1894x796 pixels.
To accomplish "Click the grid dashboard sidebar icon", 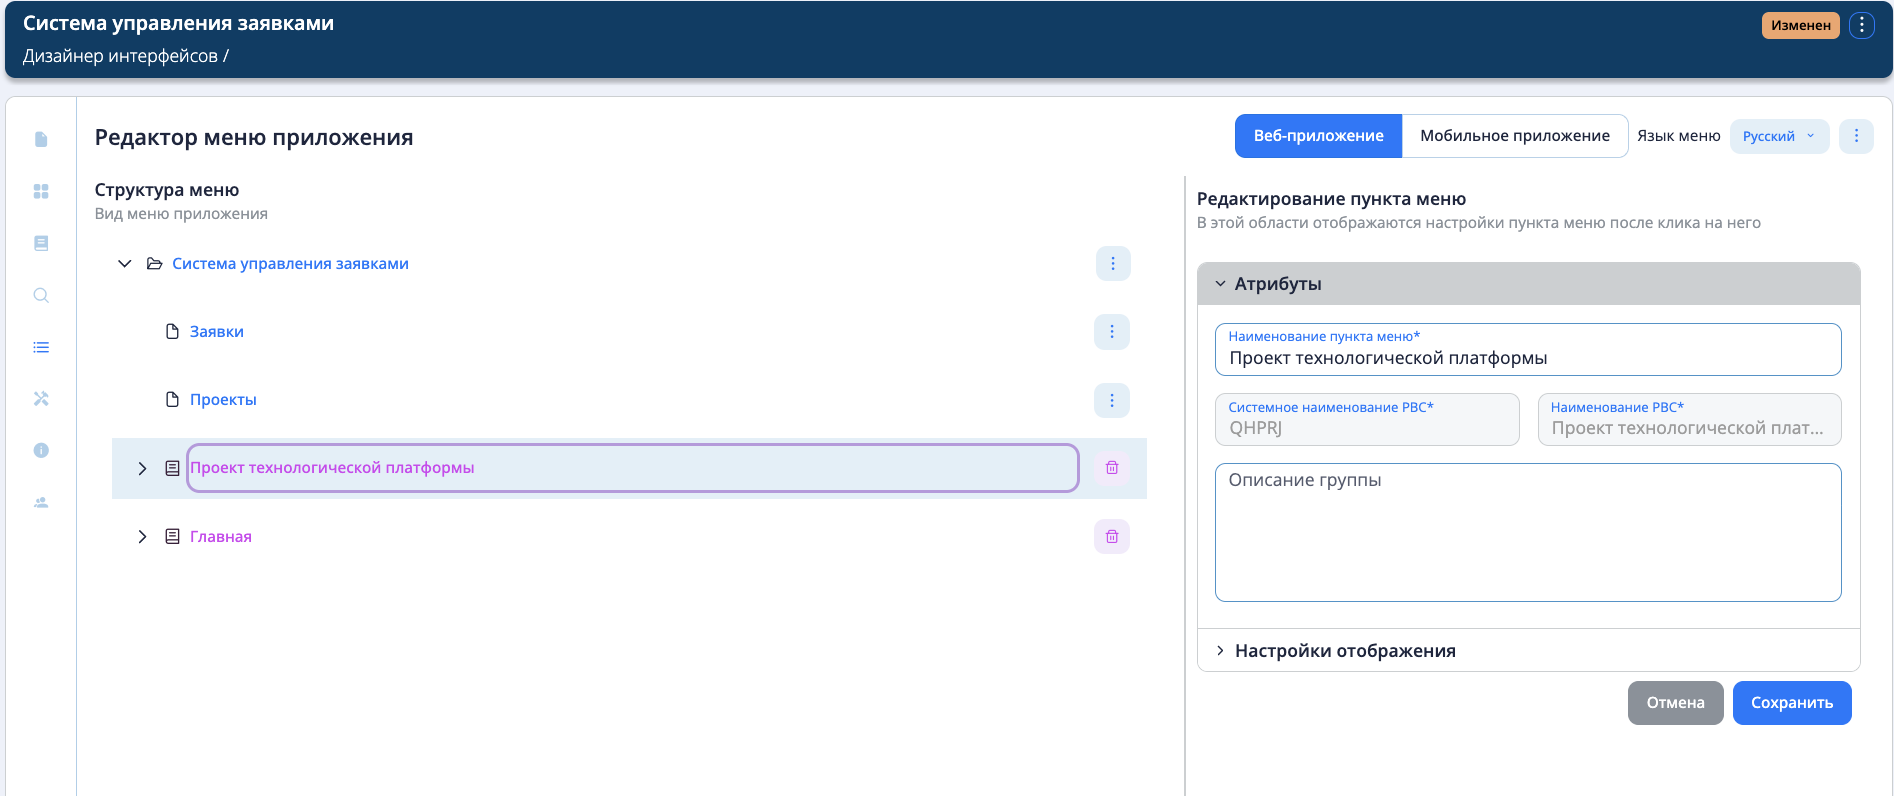I will (x=41, y=191).
